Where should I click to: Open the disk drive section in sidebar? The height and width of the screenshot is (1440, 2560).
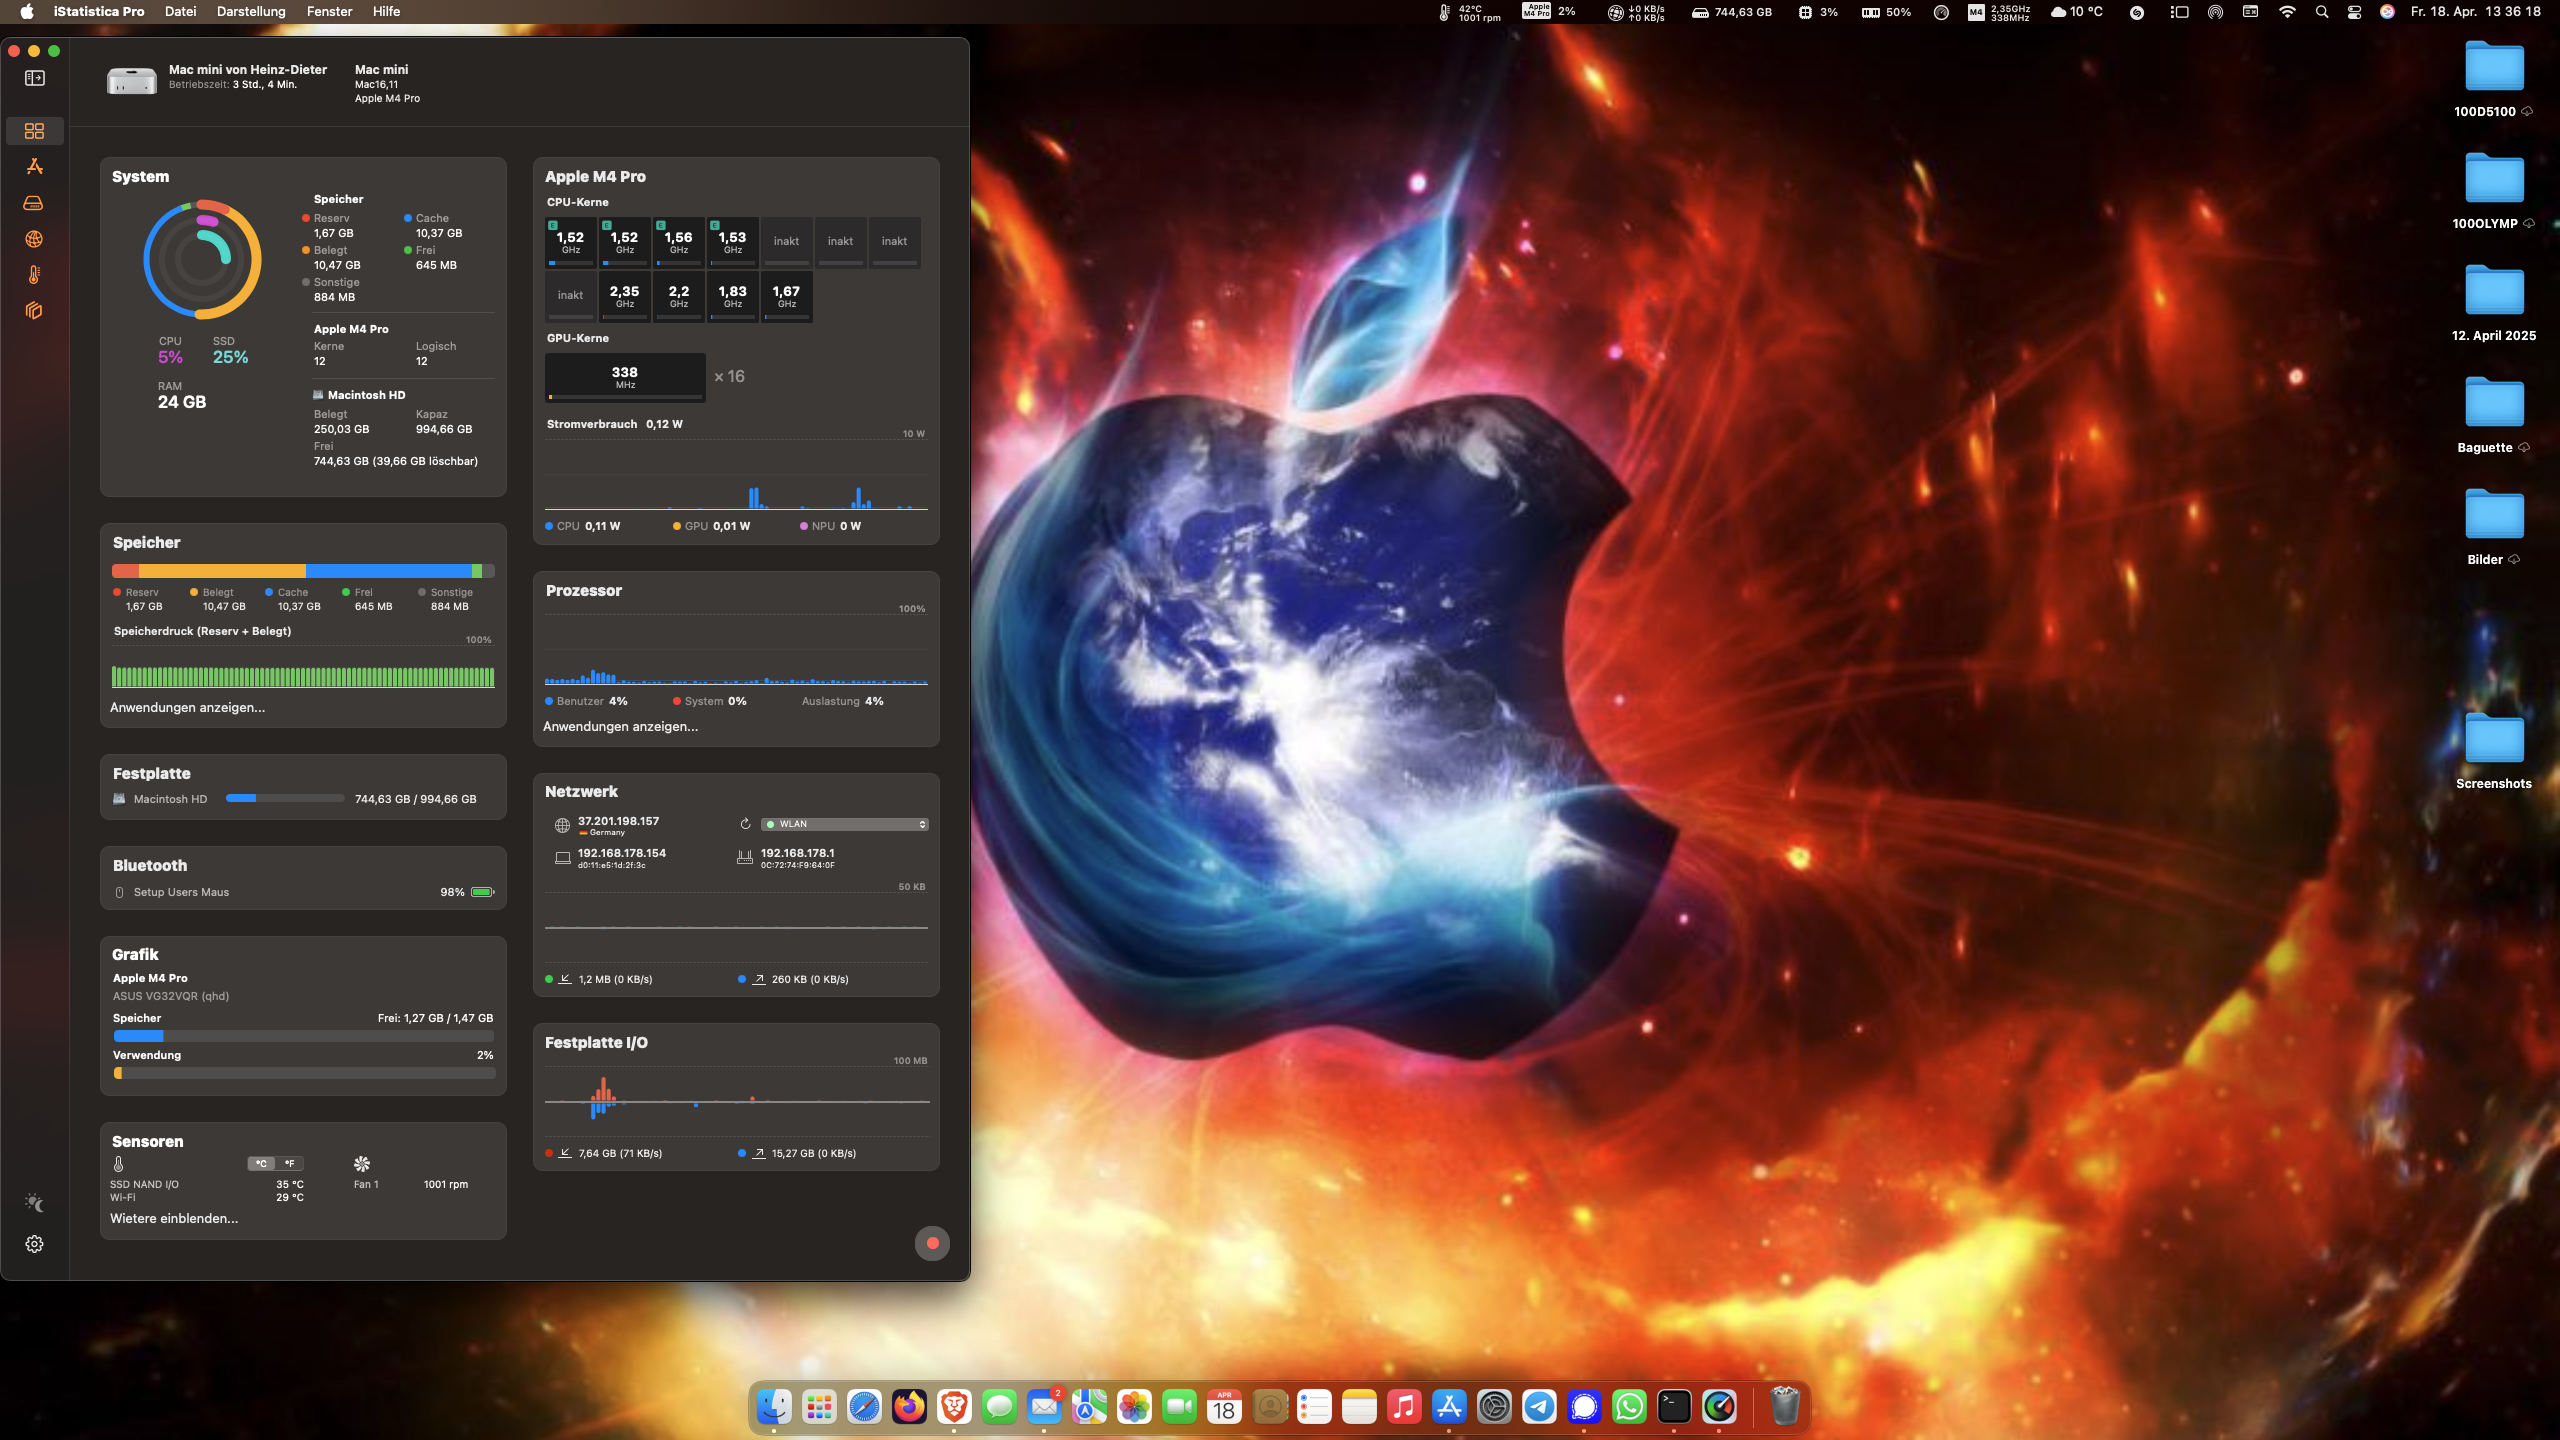pyautogui.click(x=34, y=203)
